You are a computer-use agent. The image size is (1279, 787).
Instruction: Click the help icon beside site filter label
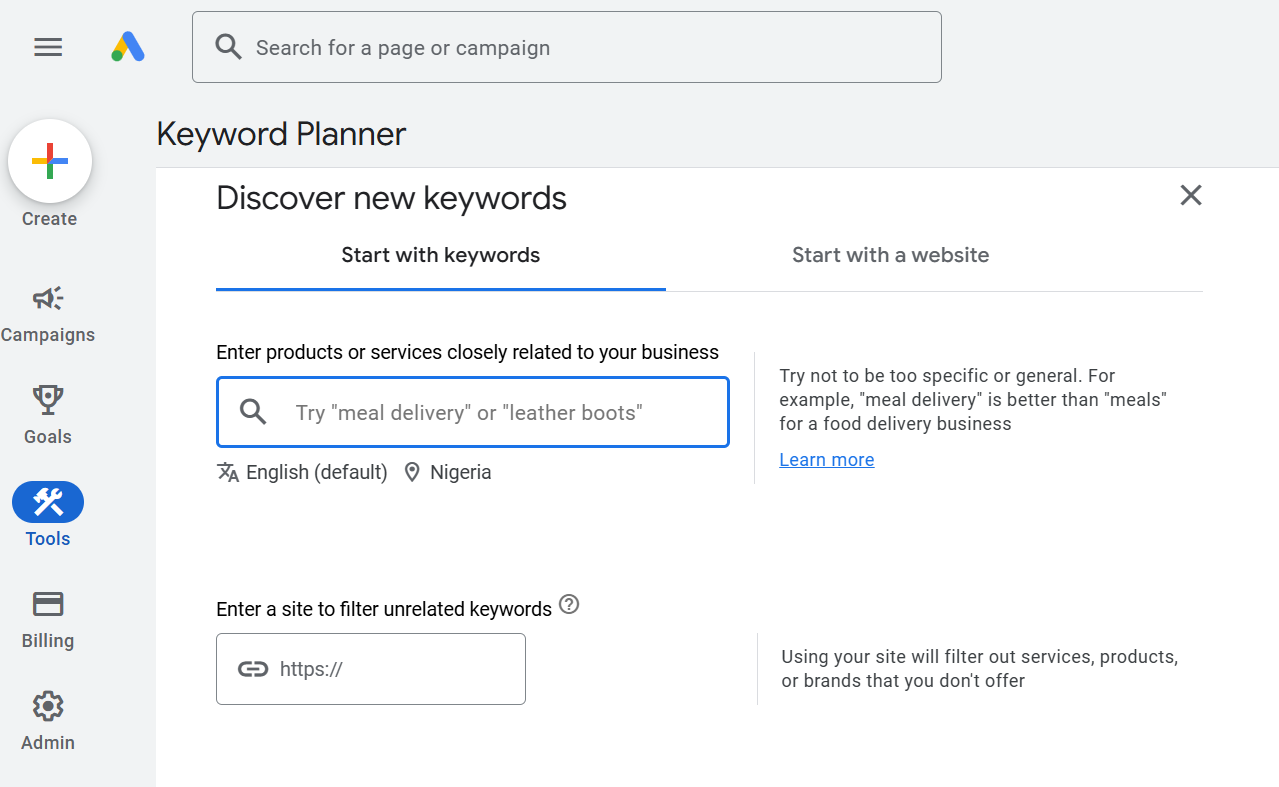[x=568, y=604]
